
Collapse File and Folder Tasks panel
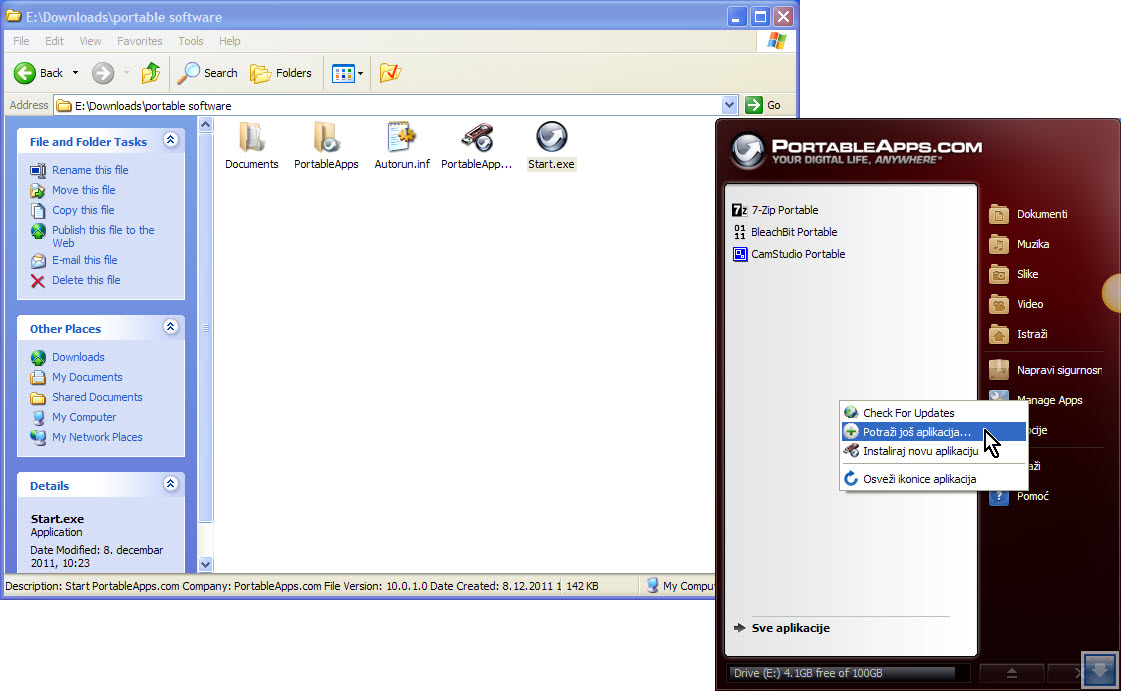click(170, 140)
